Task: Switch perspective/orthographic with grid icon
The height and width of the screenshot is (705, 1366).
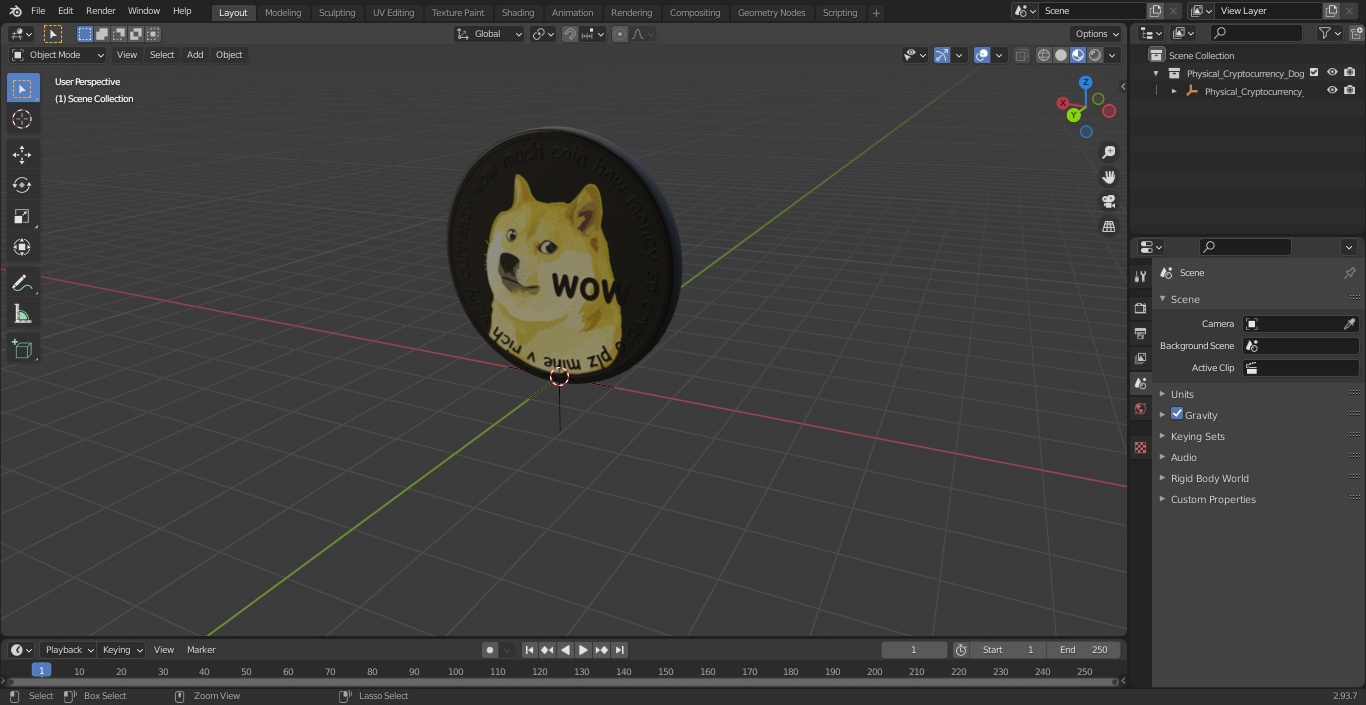Action: pyautogui.click(x=1109, y=227)
